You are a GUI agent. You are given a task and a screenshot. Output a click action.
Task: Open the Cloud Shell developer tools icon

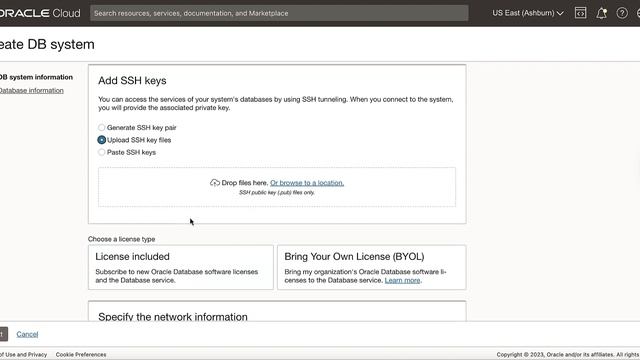580,13
